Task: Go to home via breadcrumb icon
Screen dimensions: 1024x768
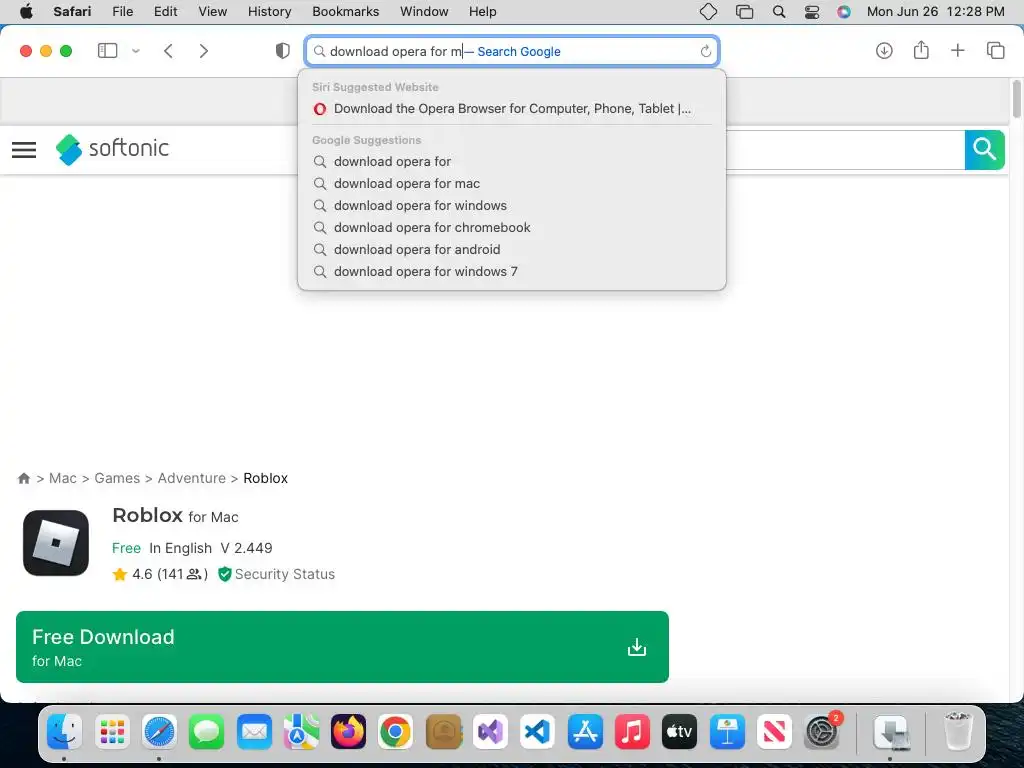Action: [x=24, y=479]
